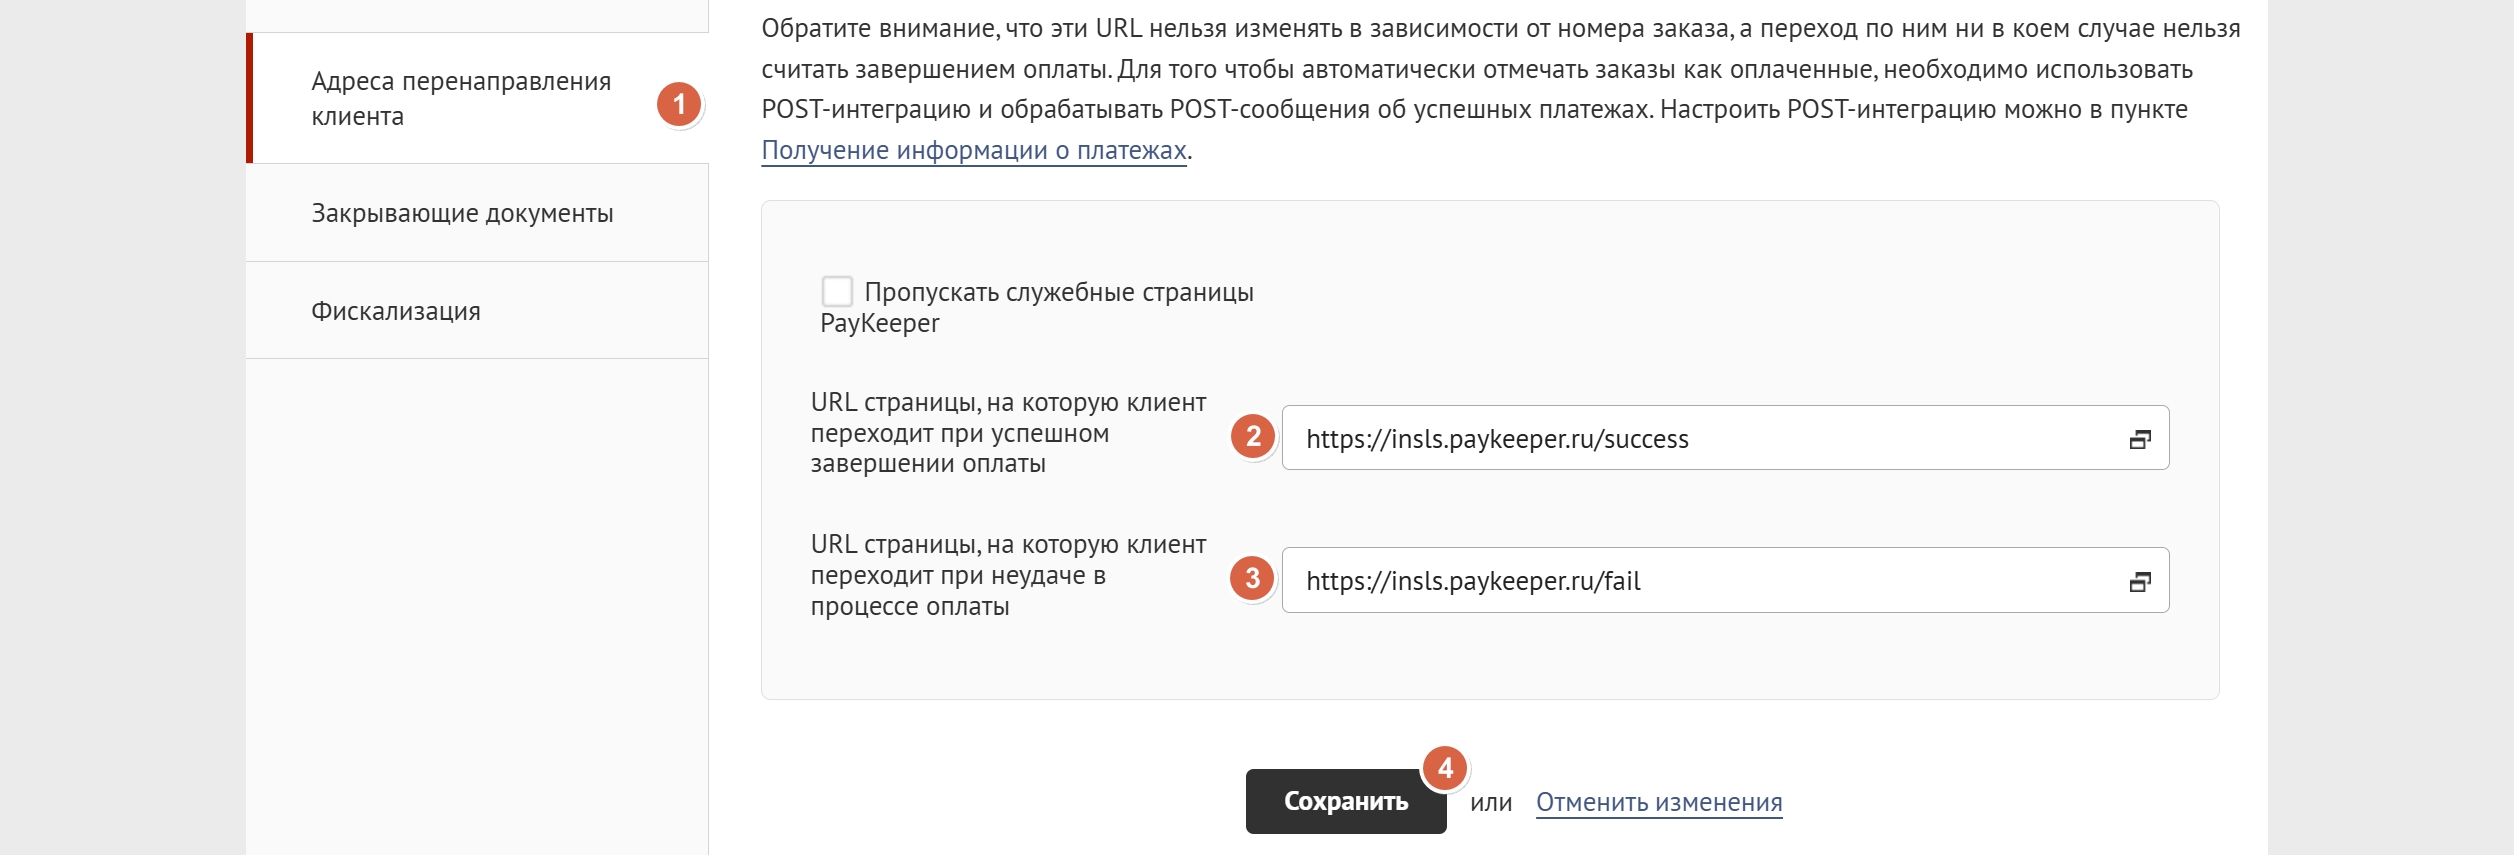Click the label for failed payment URL
This screenshot has height=855, width=2514.
[x=1008, y=575]
